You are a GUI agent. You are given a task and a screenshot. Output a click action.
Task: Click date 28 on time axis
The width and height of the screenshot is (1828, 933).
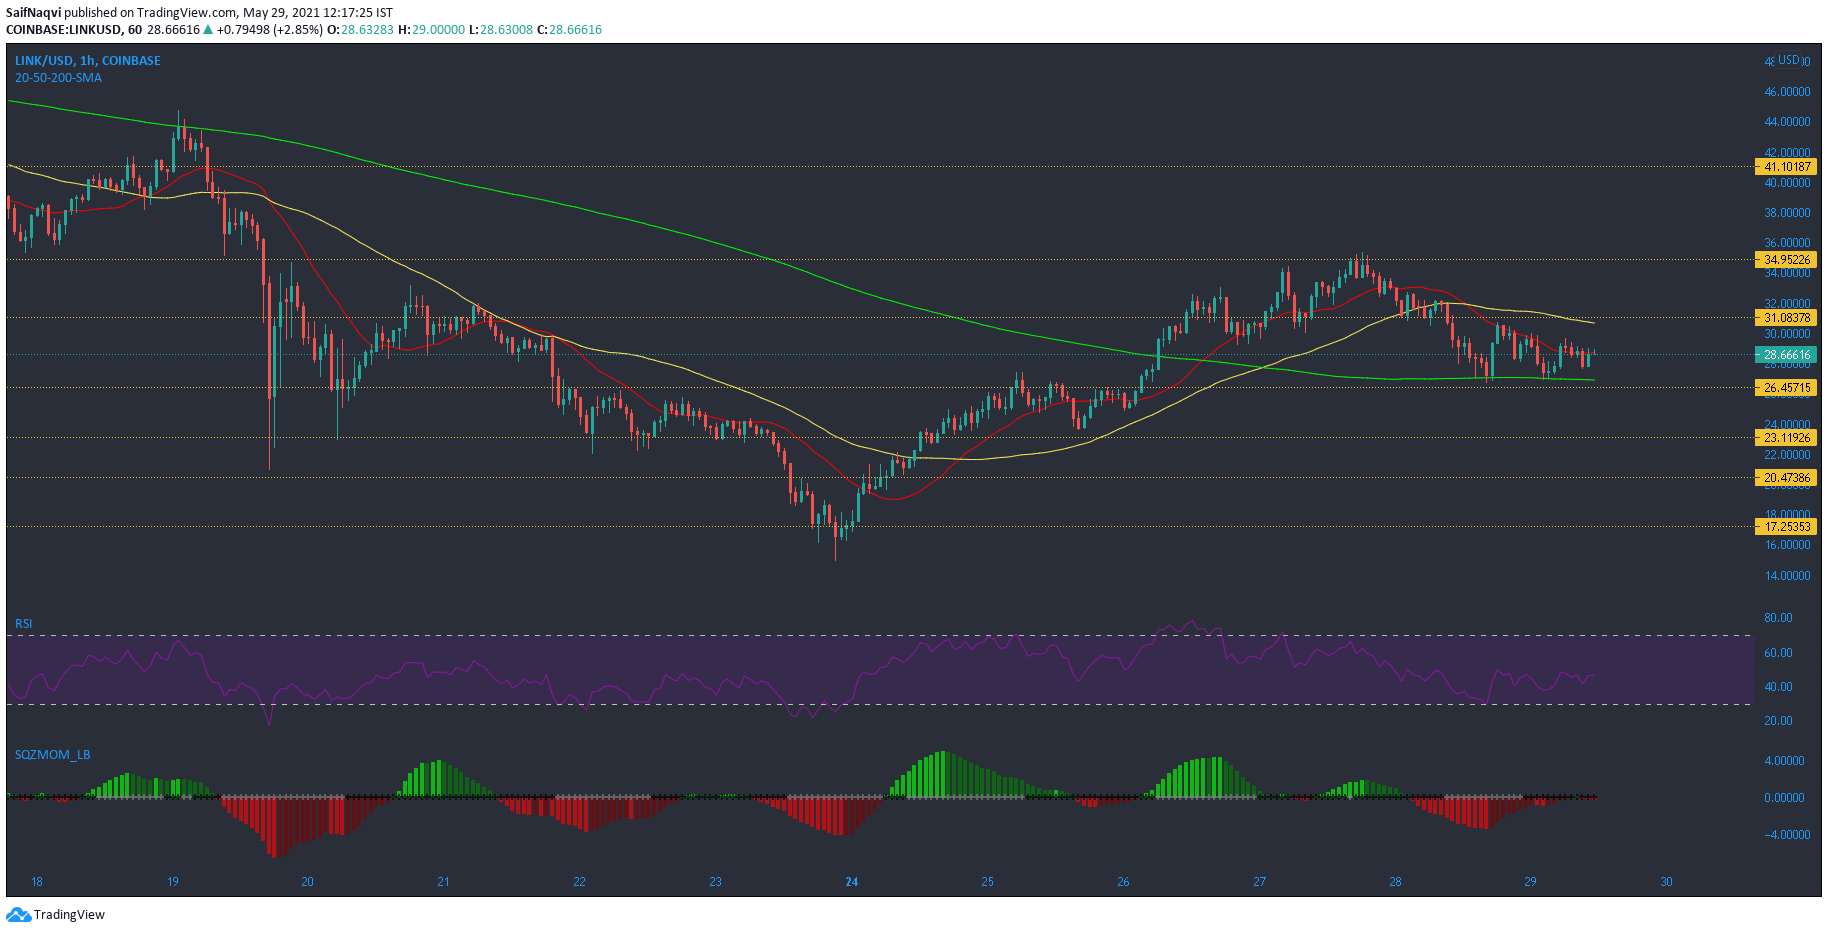point(1395,882)
